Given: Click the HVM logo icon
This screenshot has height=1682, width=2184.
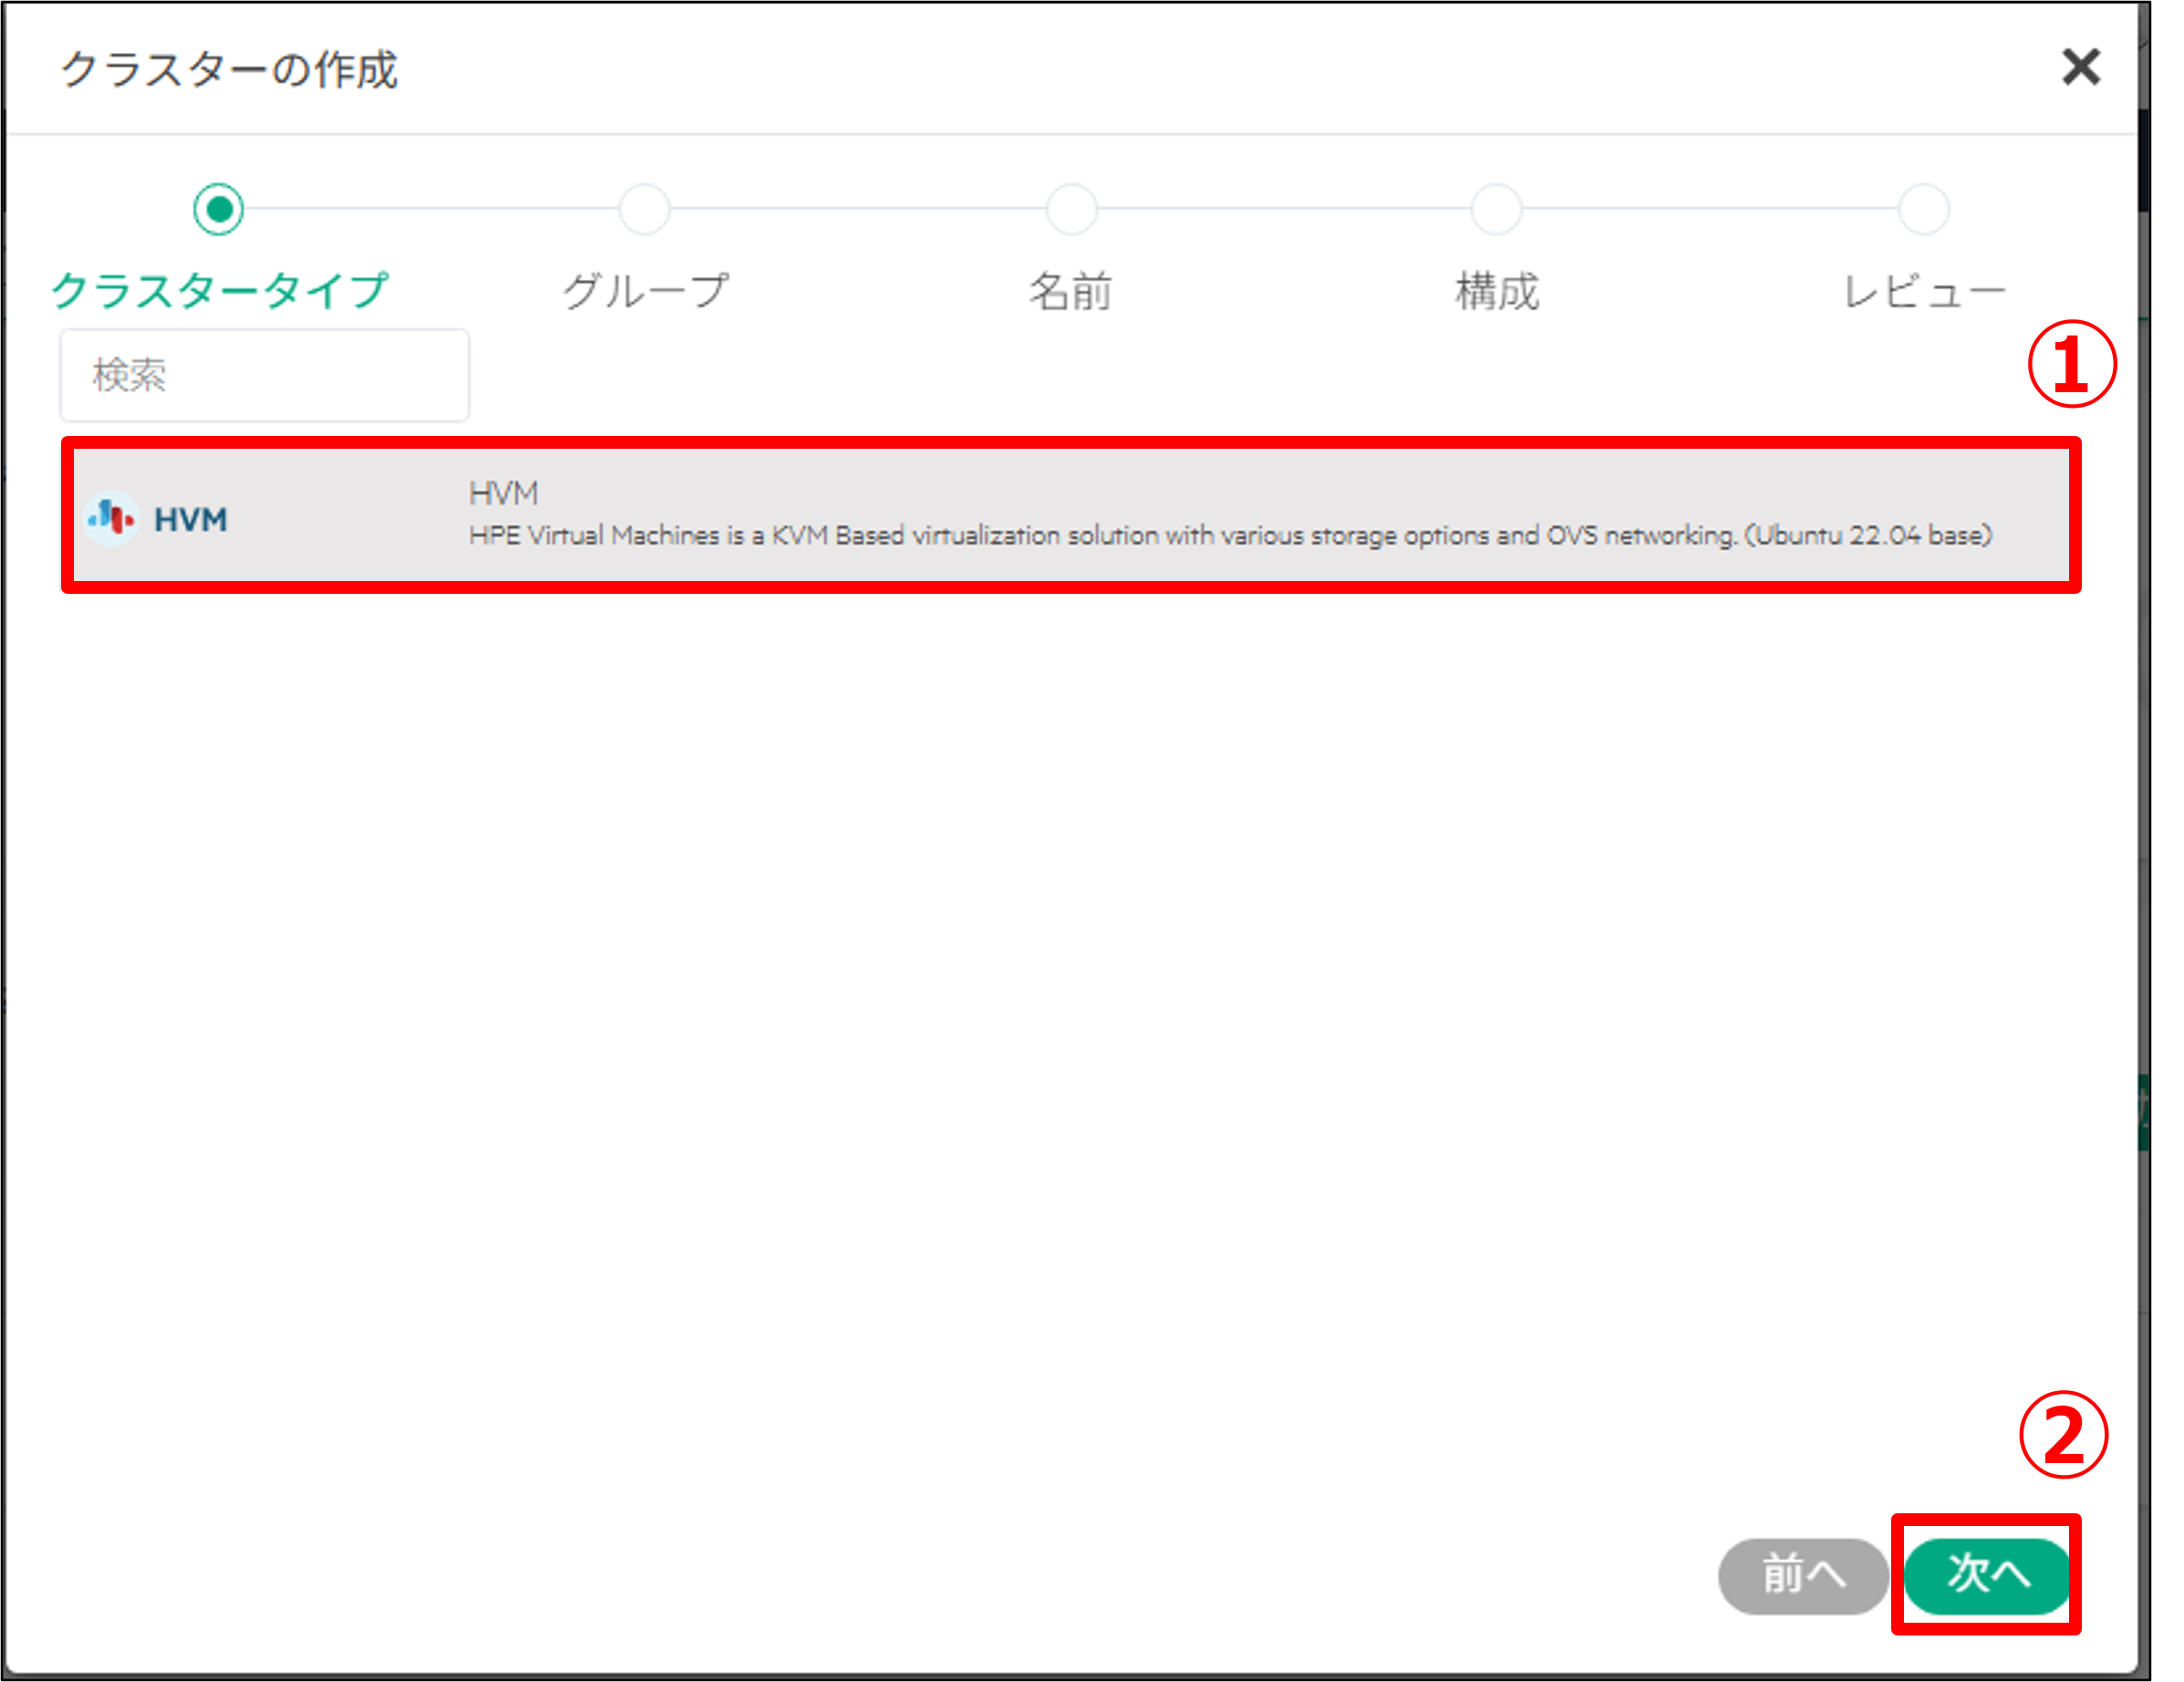Looking at the screenshot, I should tap(111, 518).
